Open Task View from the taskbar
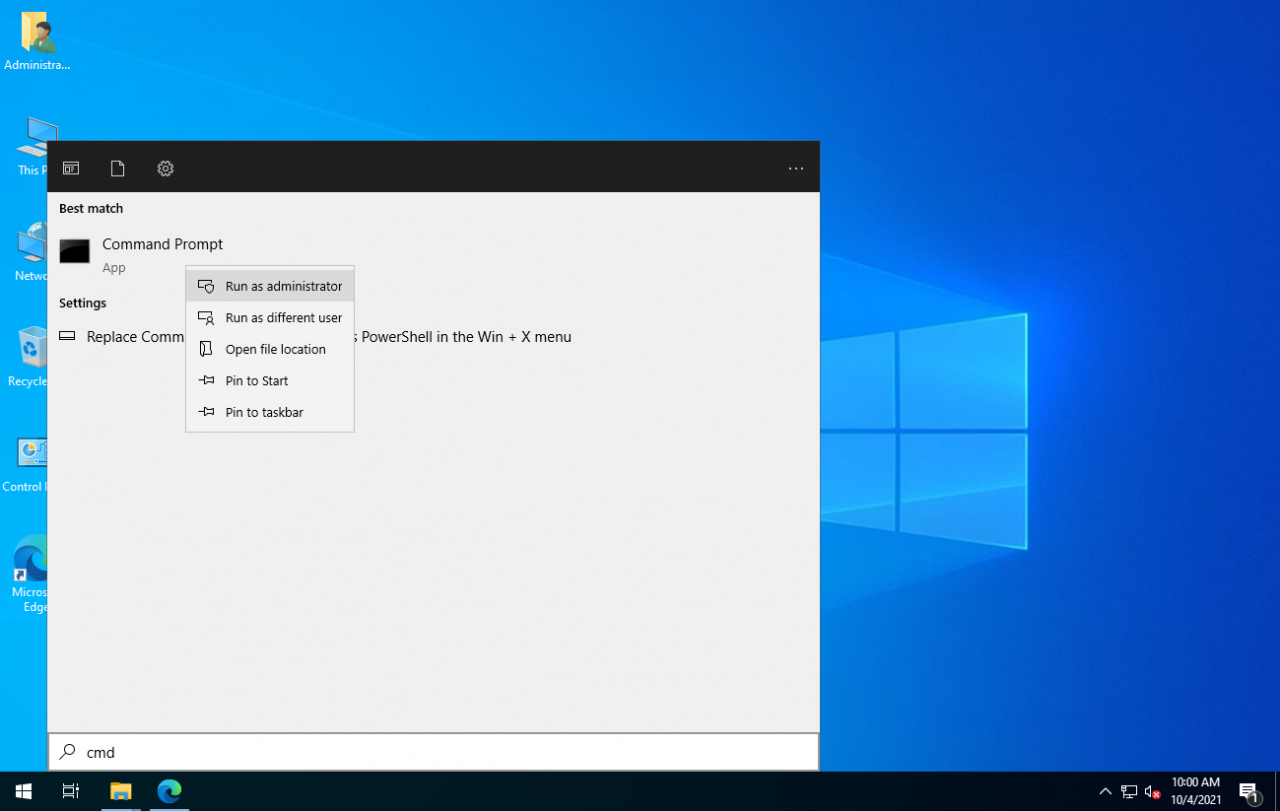 coord(69,790)
